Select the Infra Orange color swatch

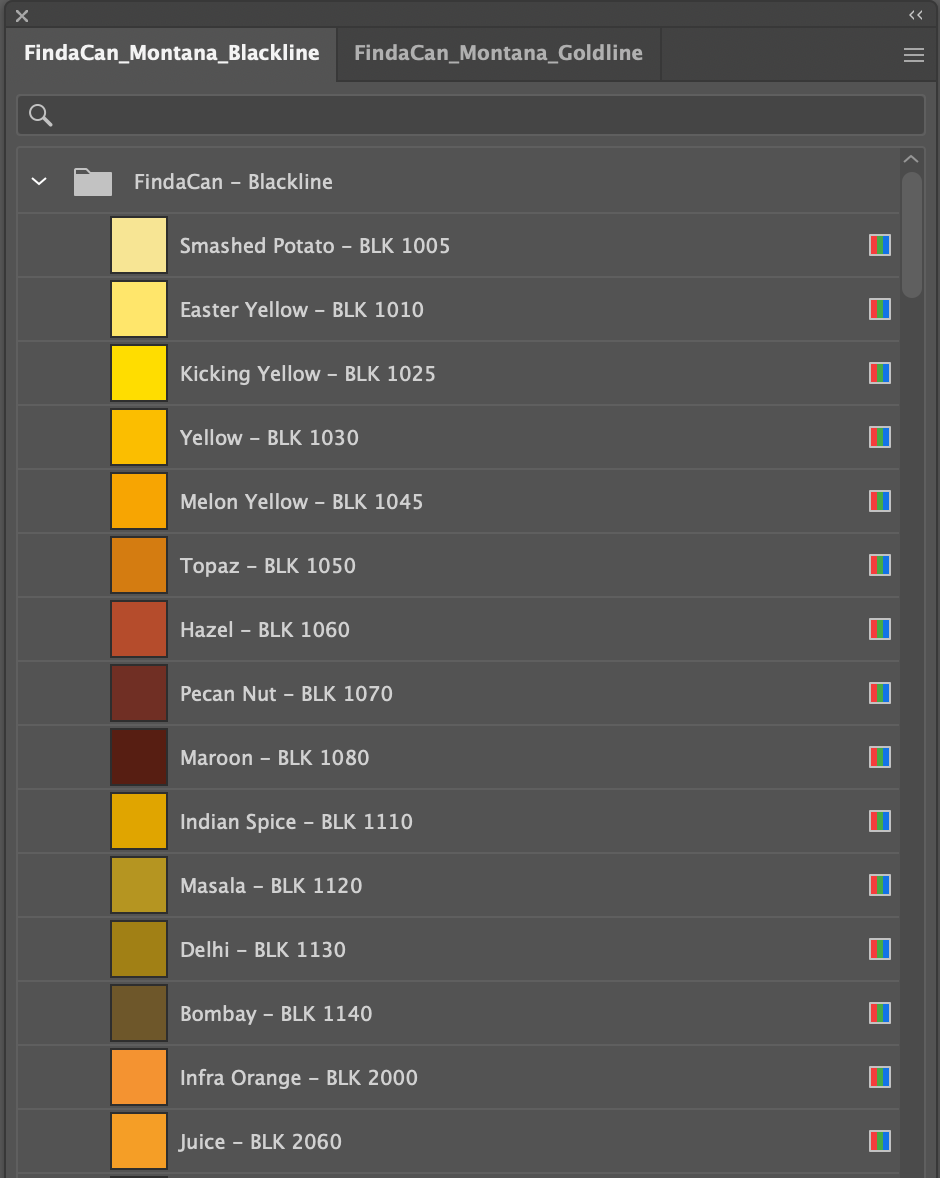tap(139, 1078)
